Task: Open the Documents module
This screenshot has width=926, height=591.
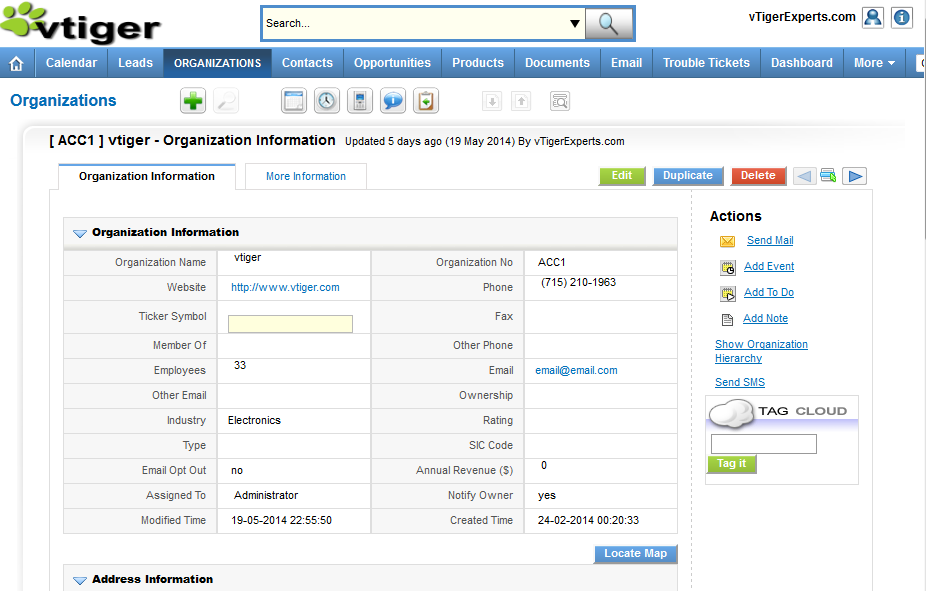Action: 557,63
